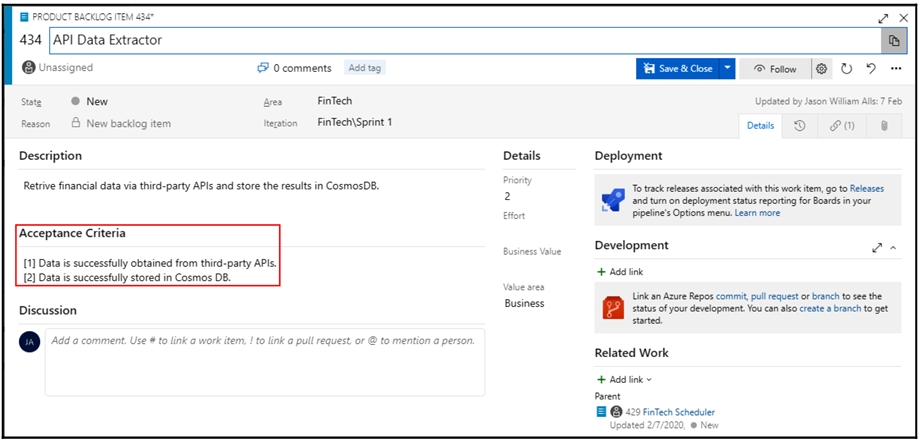Click the Add tag button
Screen dimensions: 919x441
(x=365, y=68)
